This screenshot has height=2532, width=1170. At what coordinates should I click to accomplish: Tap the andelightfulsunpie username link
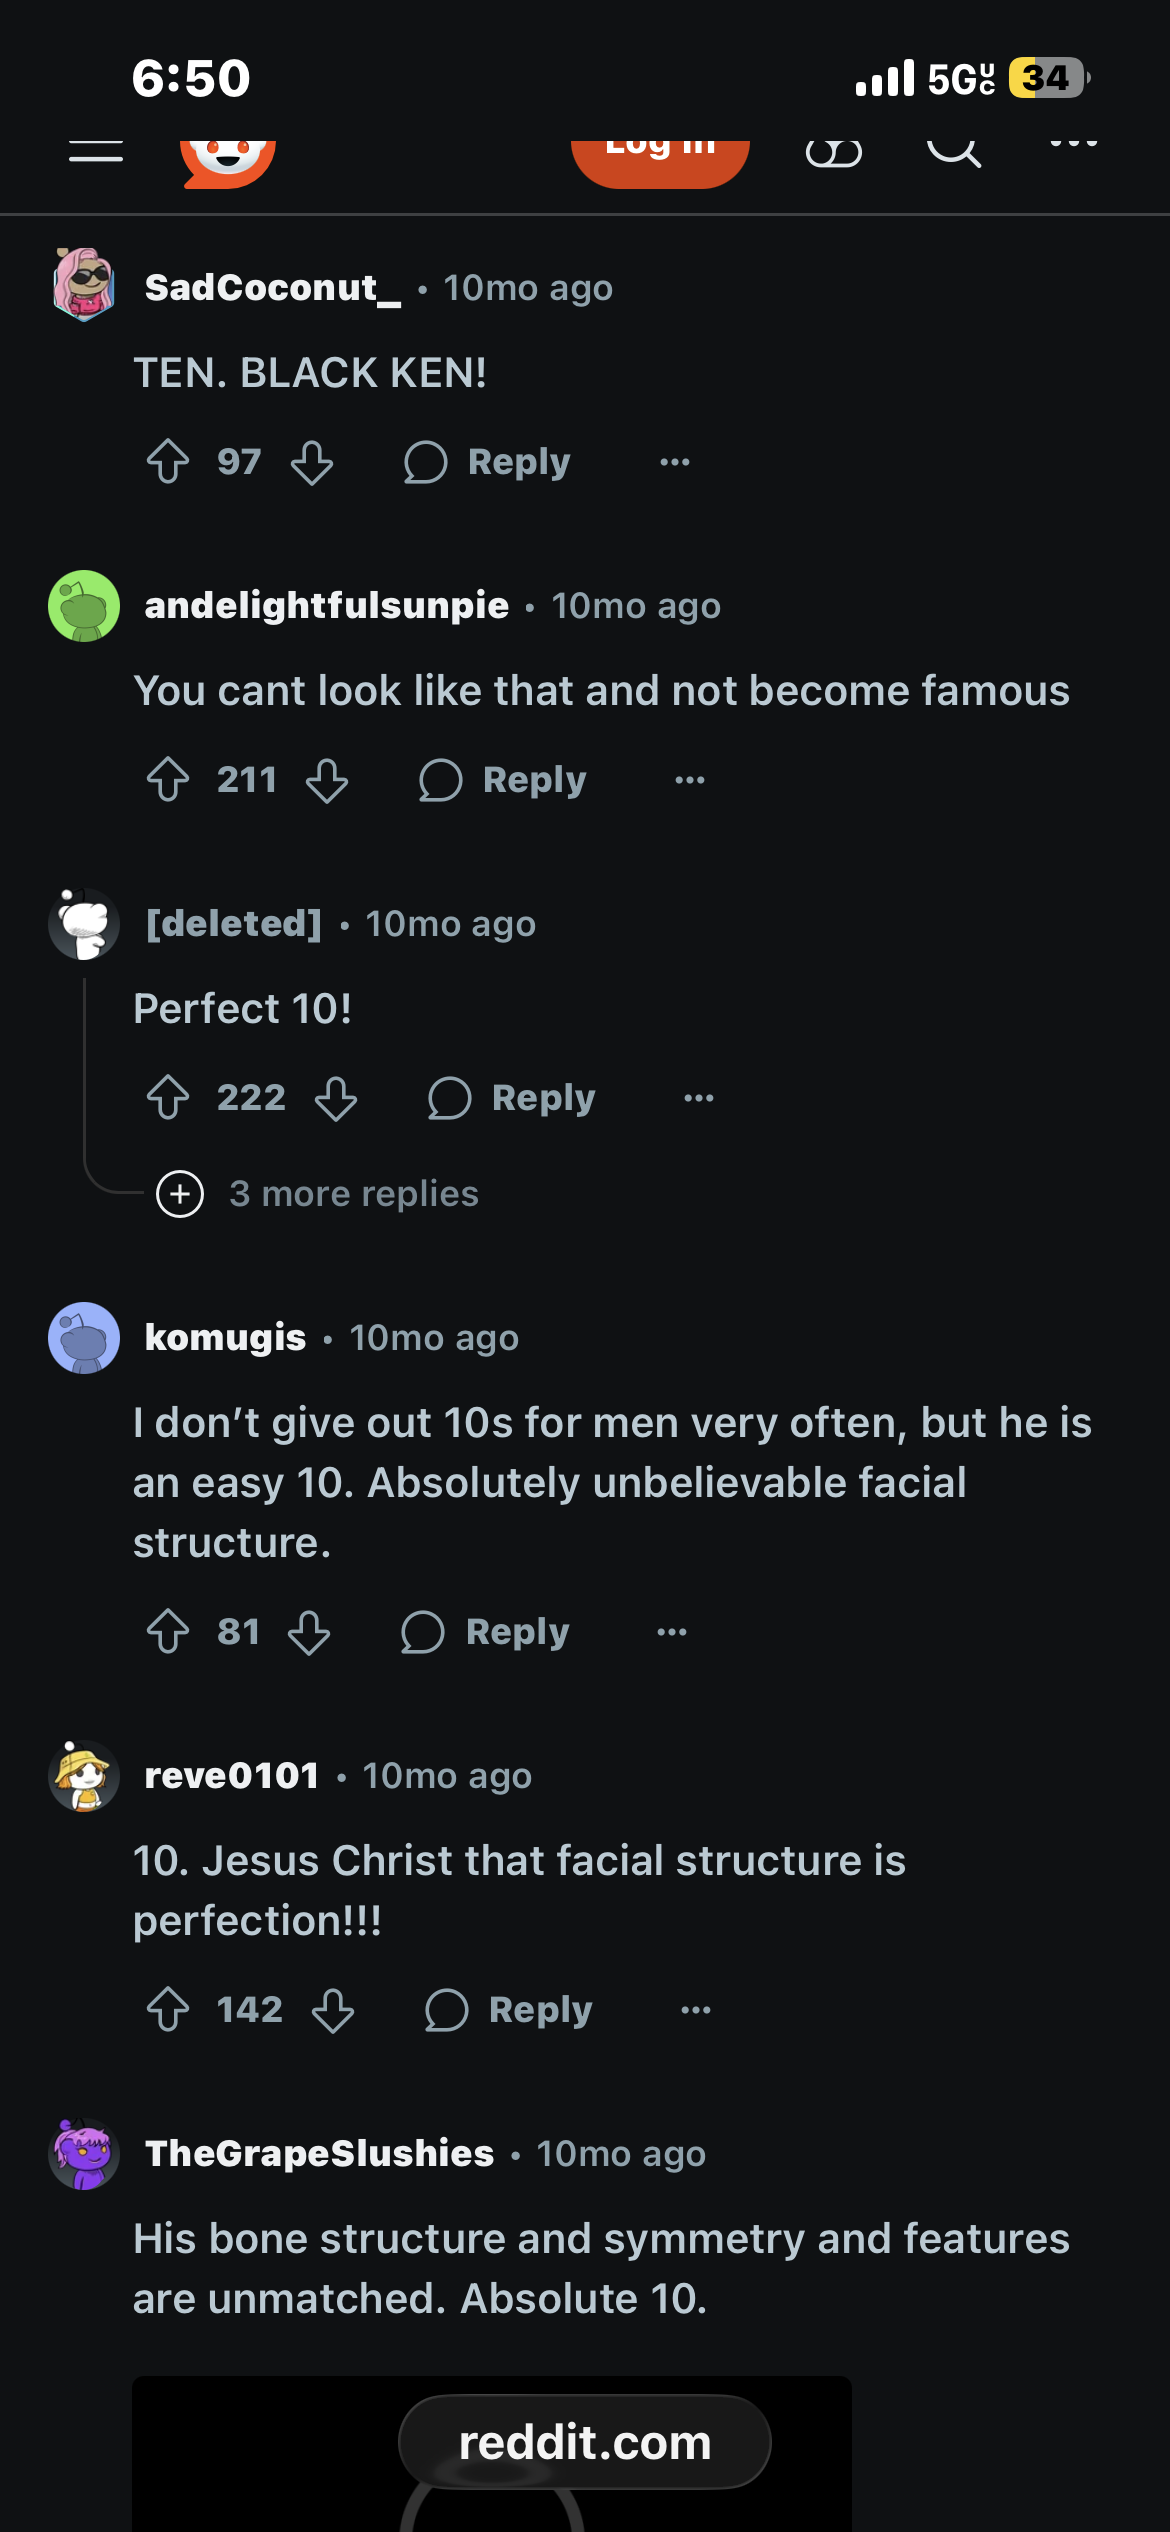pos(327,606)
